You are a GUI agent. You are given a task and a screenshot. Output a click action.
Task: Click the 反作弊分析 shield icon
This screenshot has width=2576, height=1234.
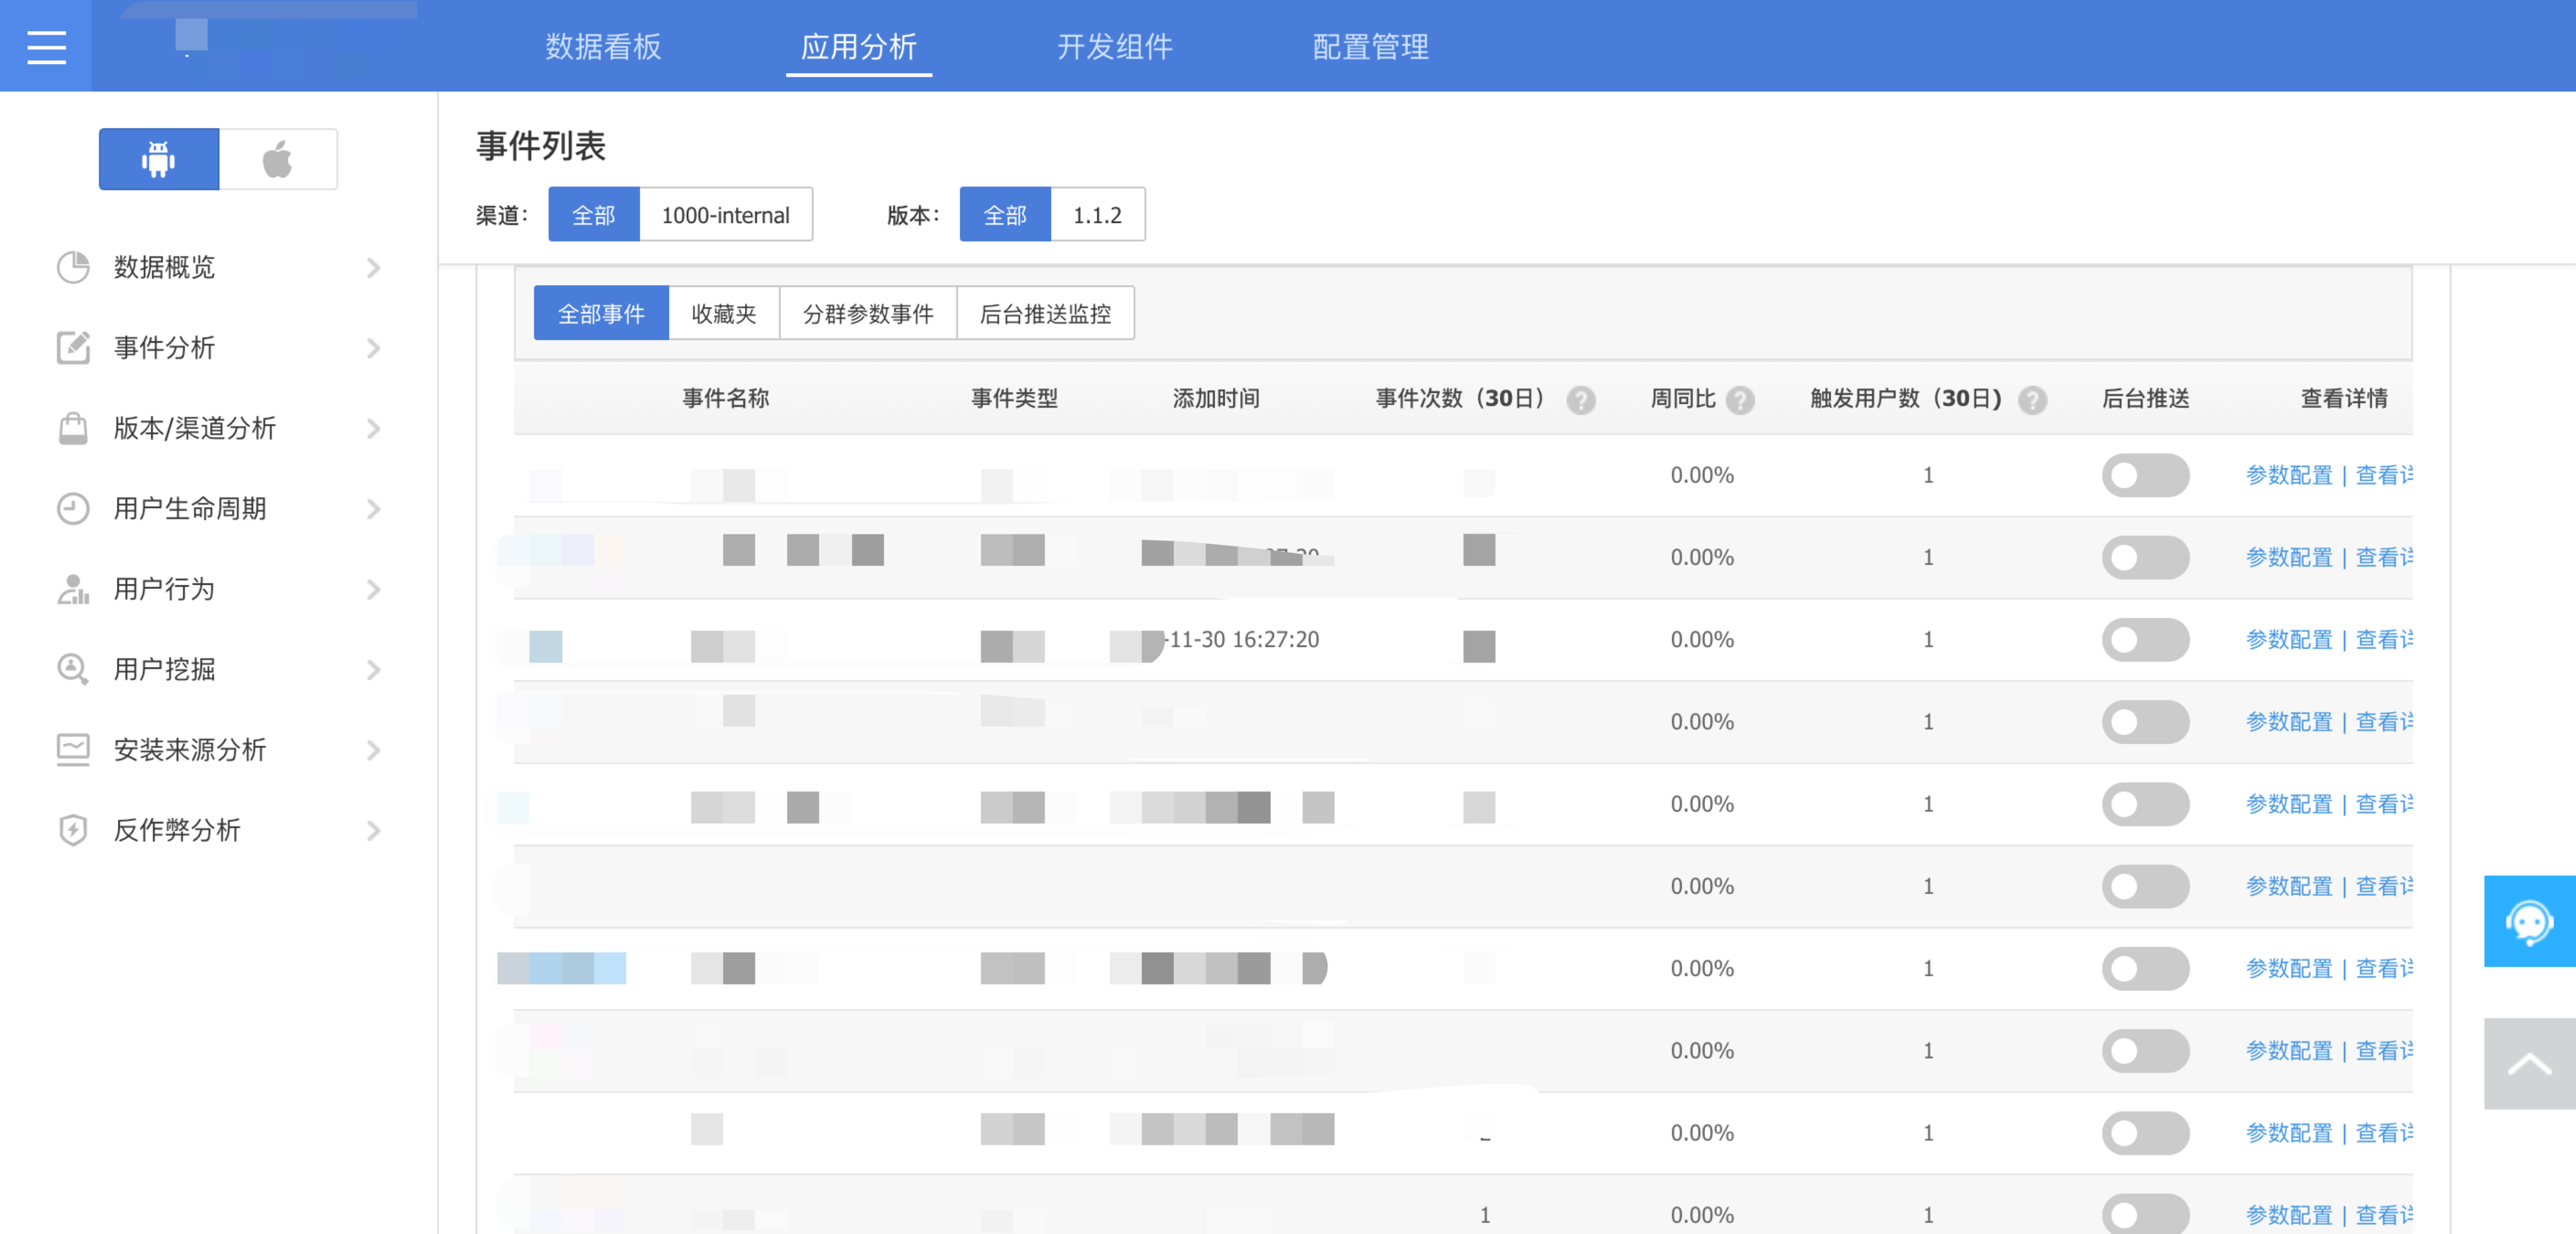click(73, 830)
